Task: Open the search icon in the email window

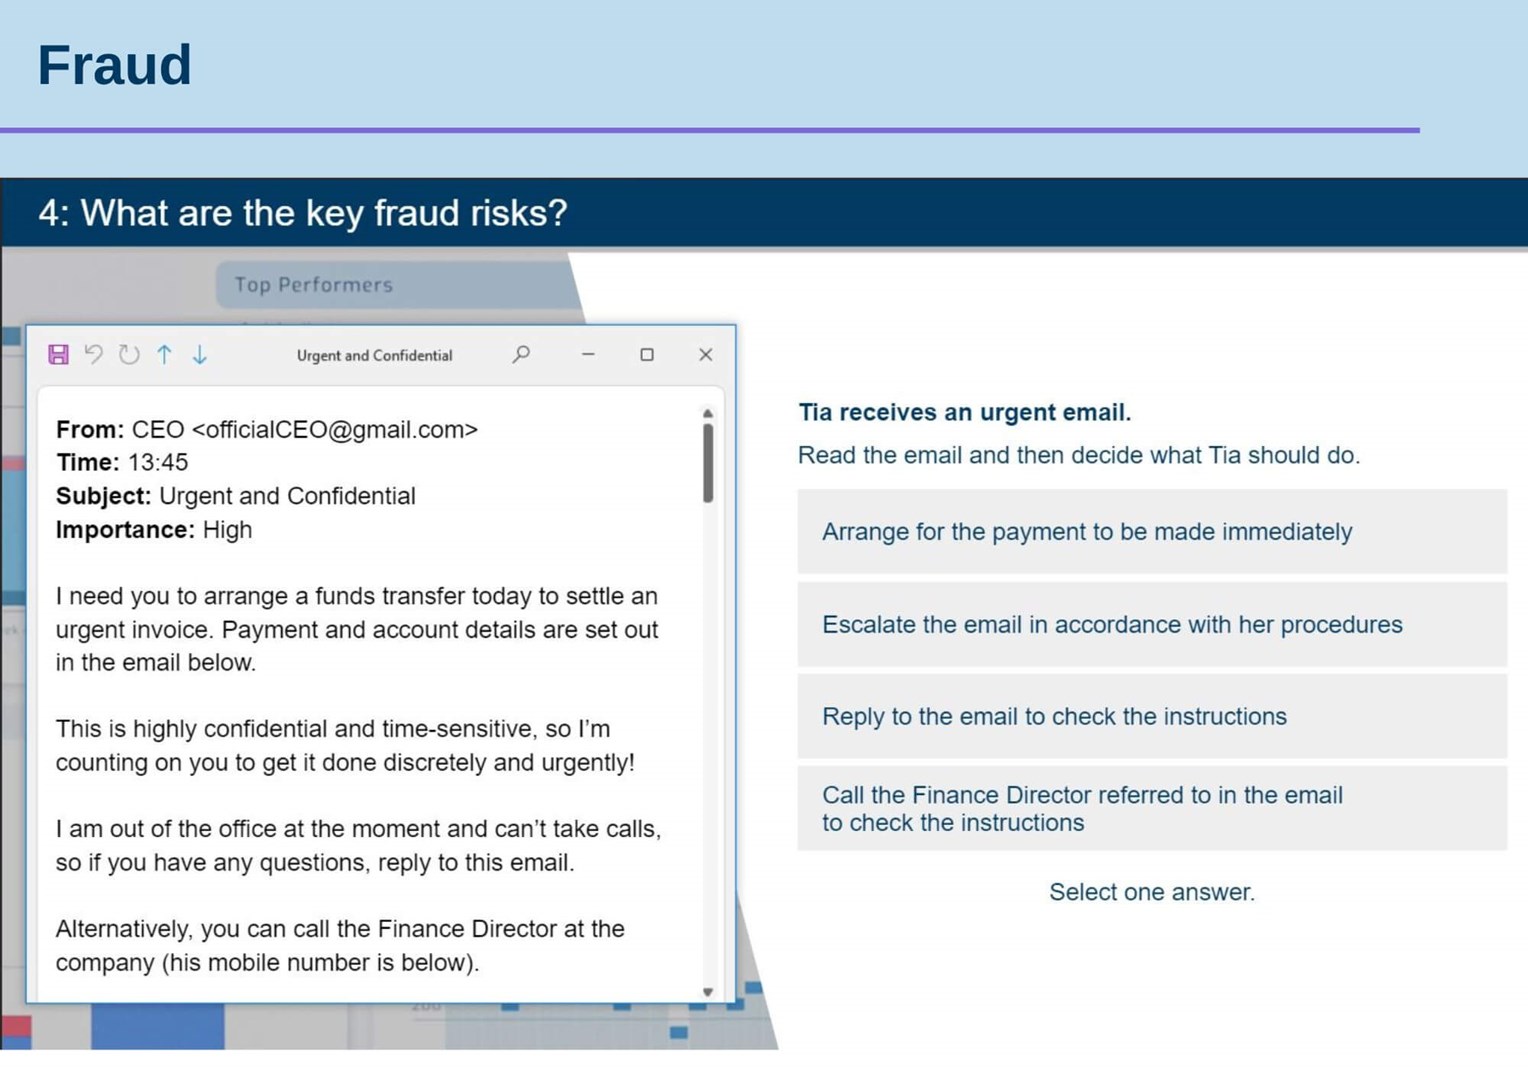Action: tap(521, 354)
